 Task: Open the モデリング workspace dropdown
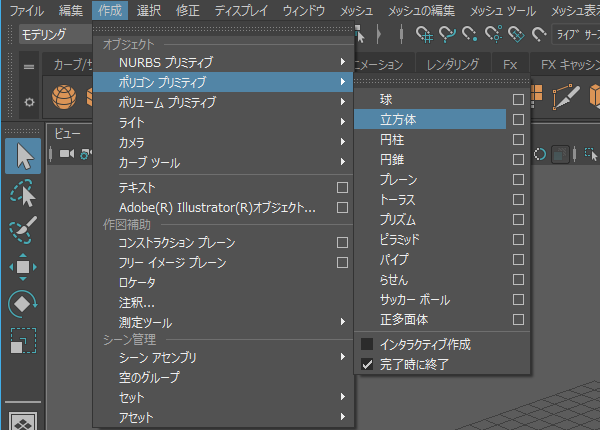(50, 35)
